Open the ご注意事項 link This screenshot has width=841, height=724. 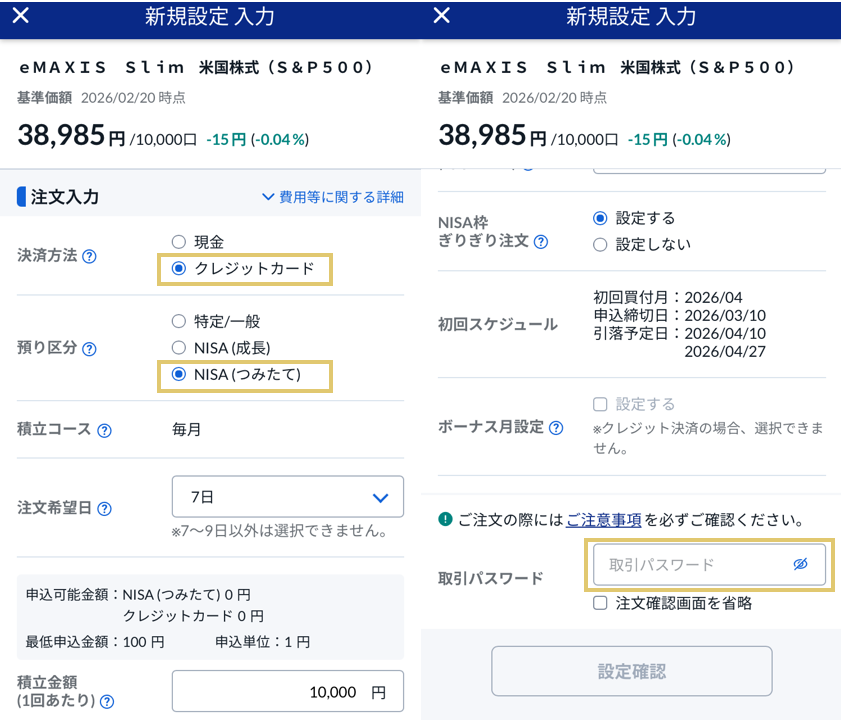(603, 520)
